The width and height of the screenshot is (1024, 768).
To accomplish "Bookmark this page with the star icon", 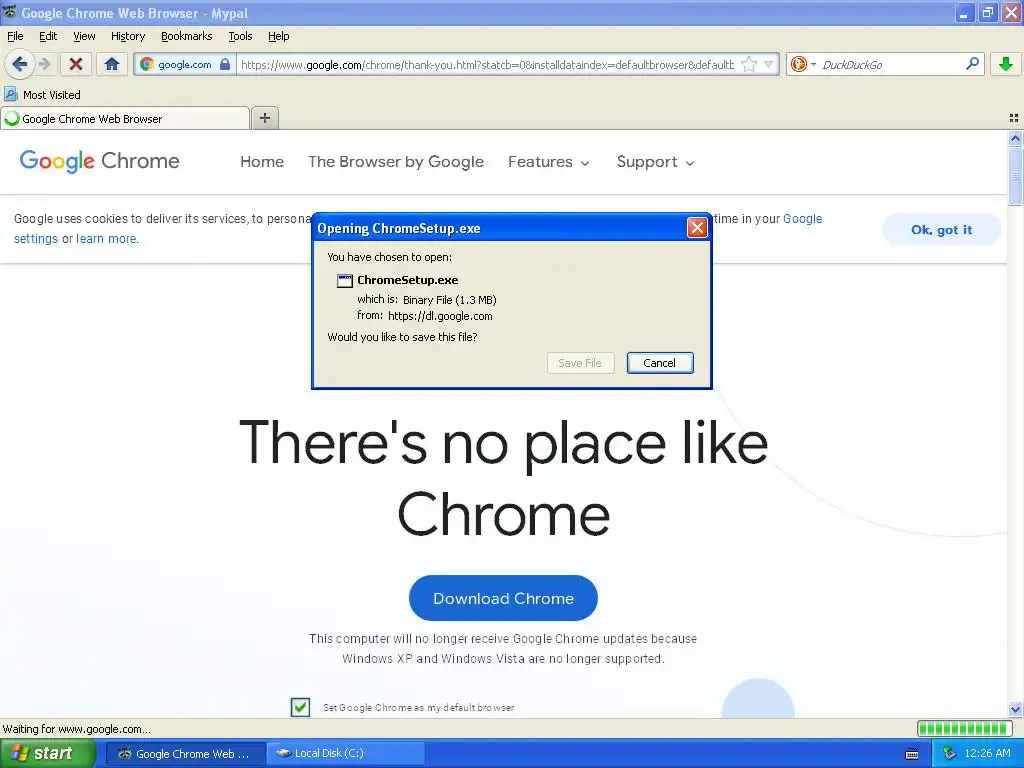I will coord(749,64).
